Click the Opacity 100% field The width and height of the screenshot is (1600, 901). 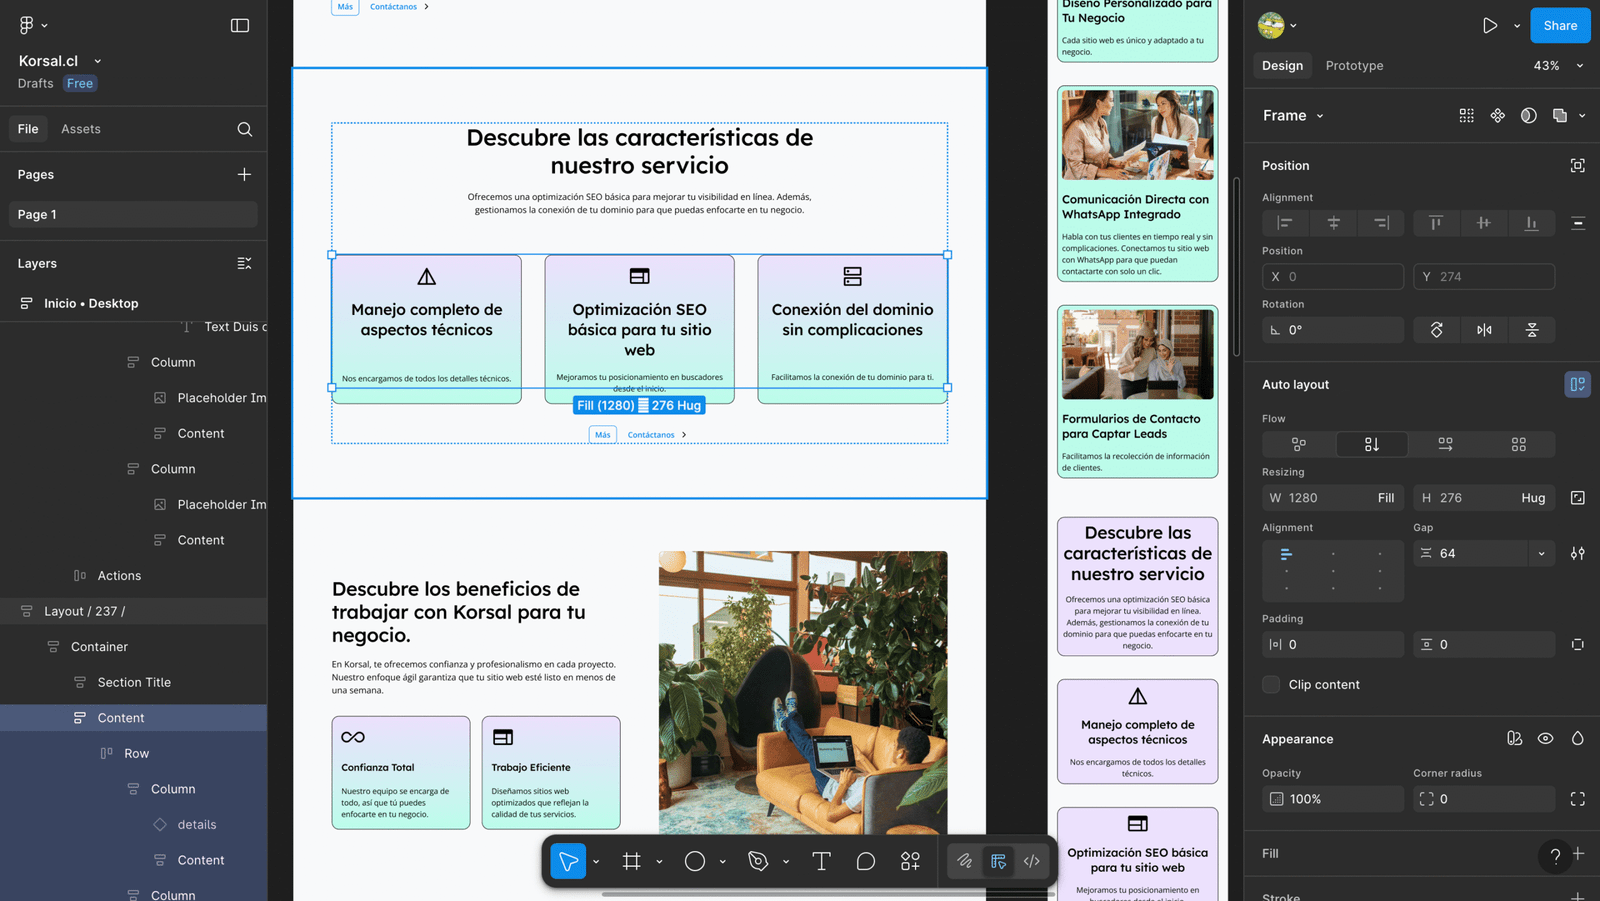1333,799
